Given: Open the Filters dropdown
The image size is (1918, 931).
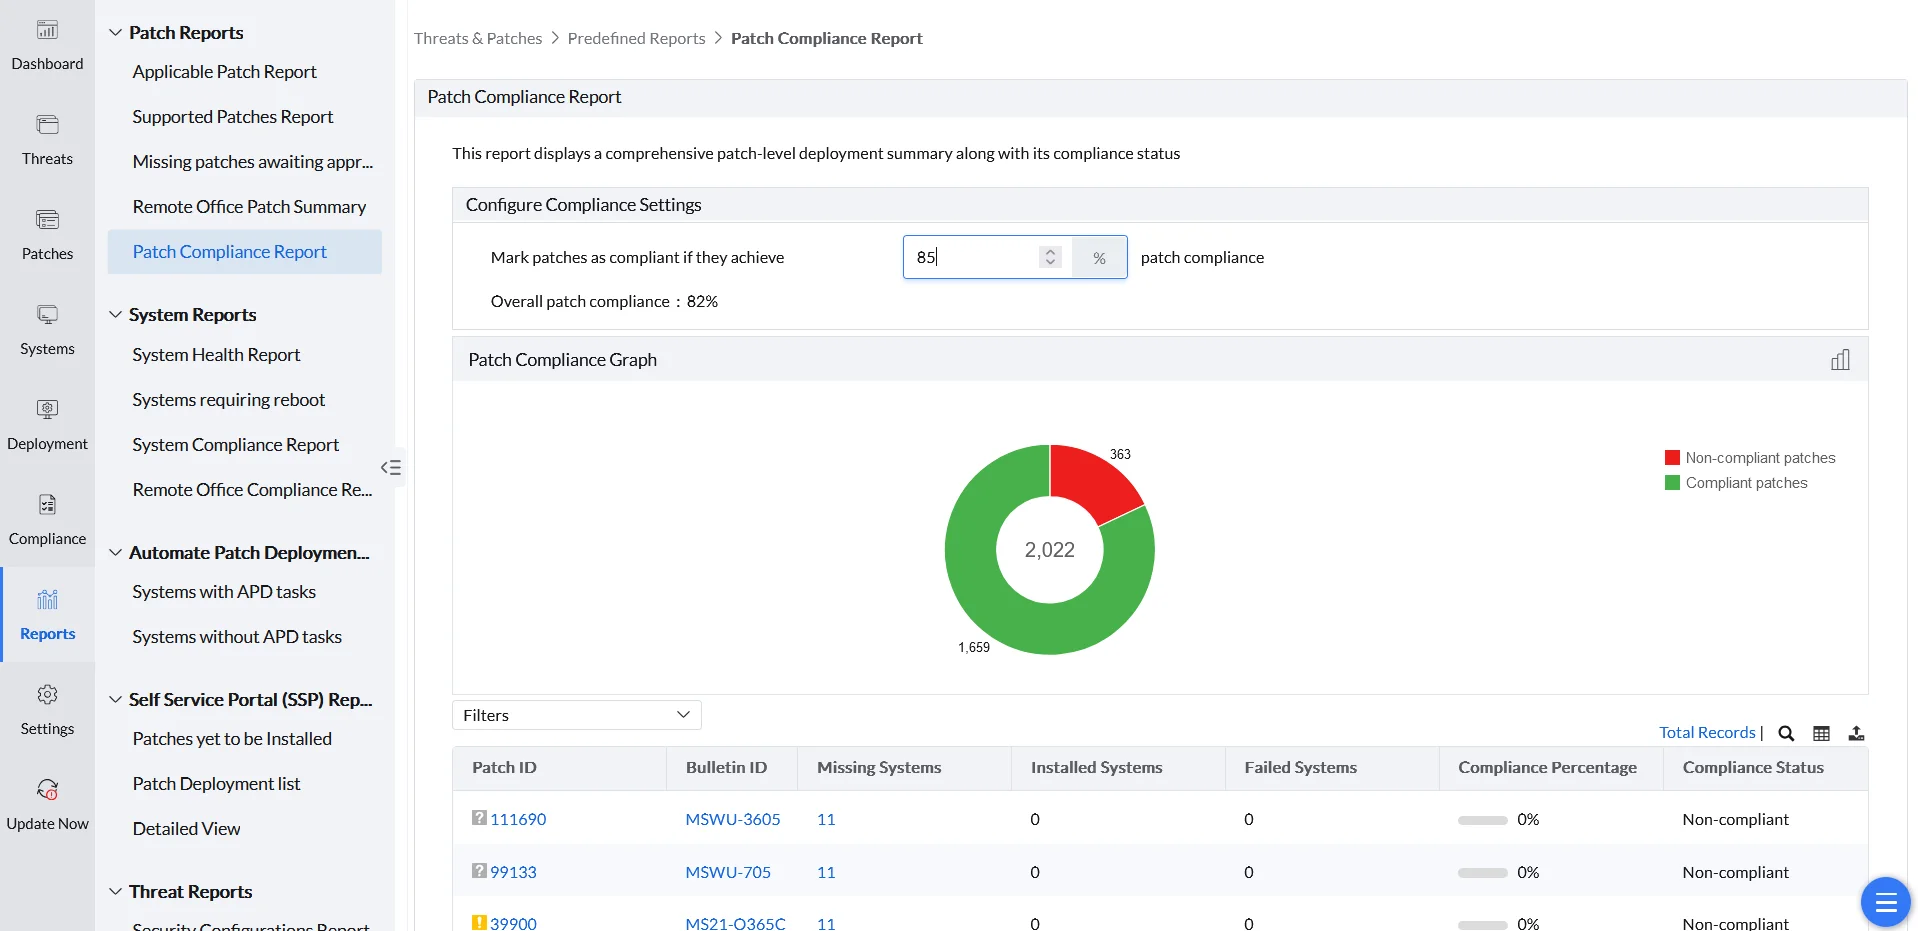Looking at the screenshot, I should [x=576, y=715].
